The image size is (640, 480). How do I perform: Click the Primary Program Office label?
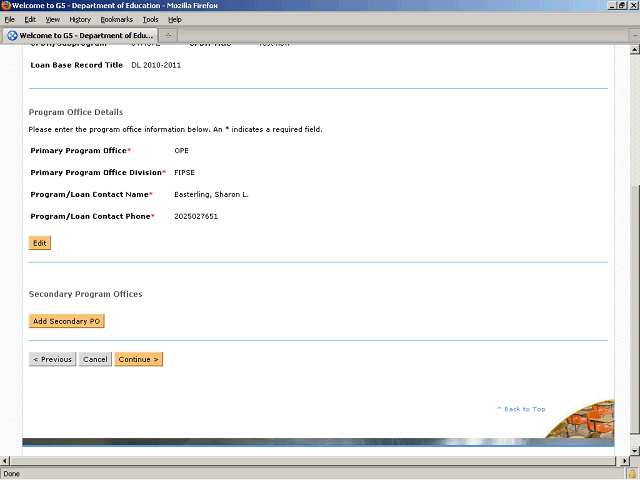pos(79,151)
